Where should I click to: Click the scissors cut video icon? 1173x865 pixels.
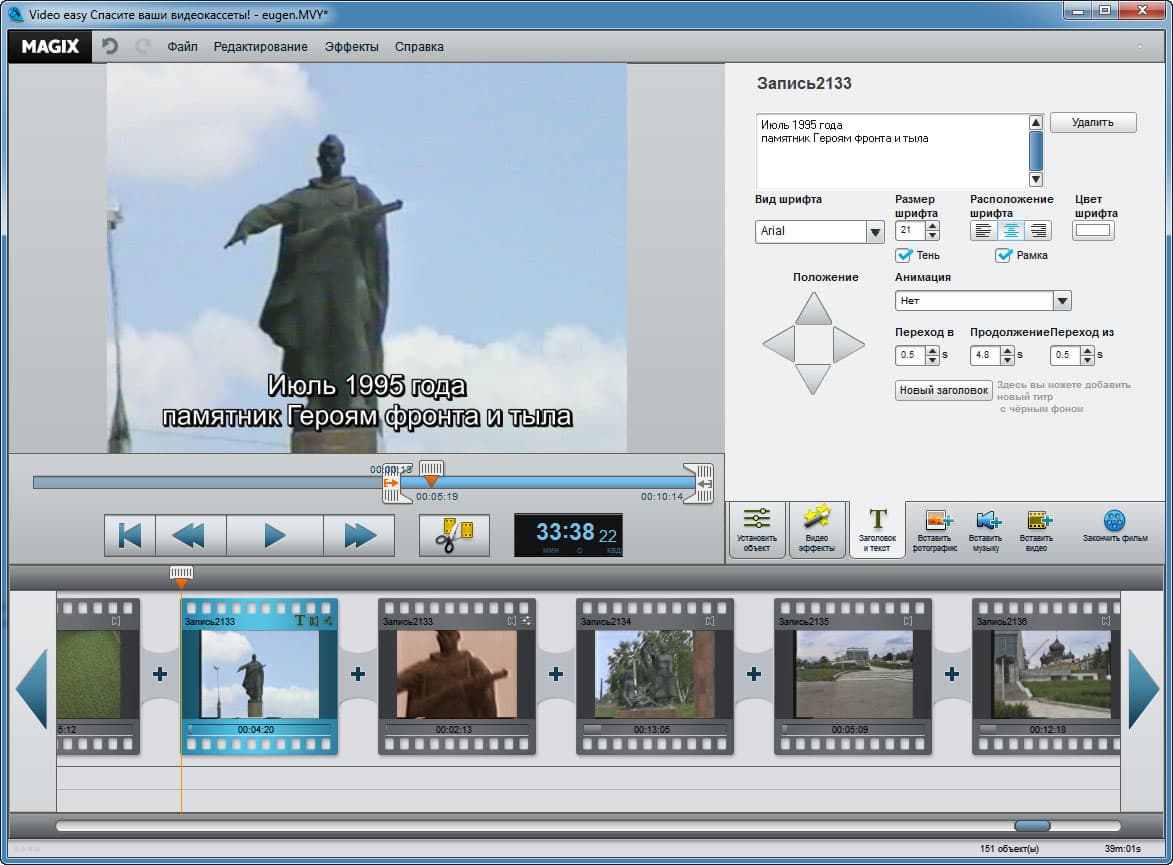(454, 535)
